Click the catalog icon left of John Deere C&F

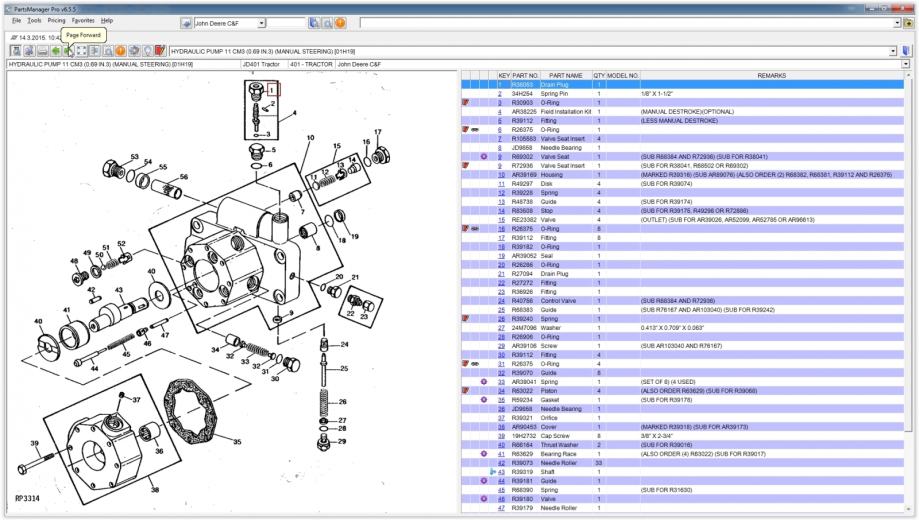(186, 22)
